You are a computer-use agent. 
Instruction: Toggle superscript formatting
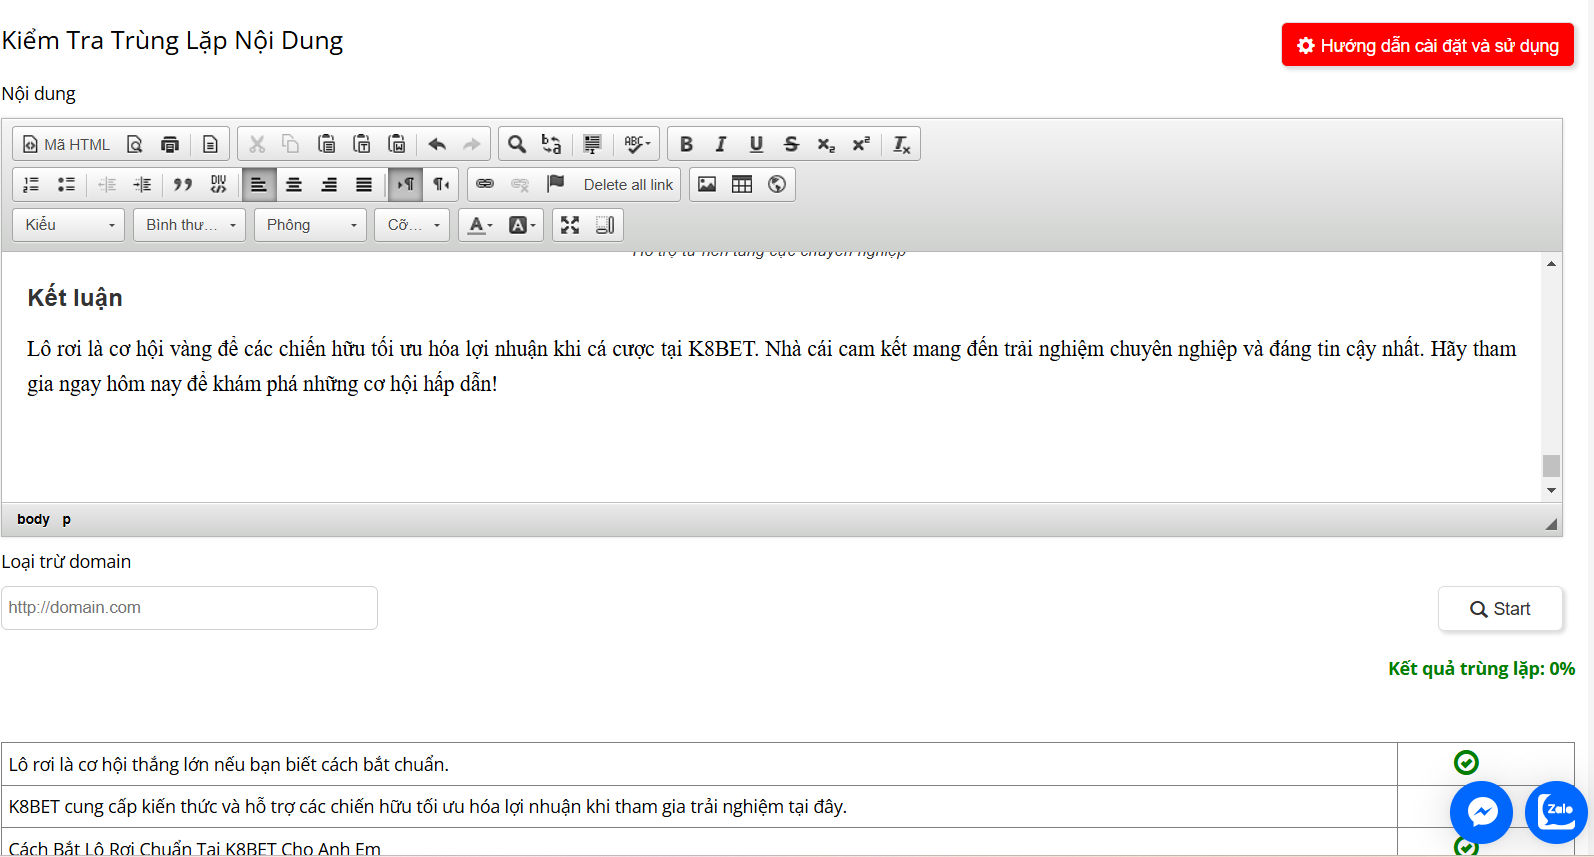[861, 144]
